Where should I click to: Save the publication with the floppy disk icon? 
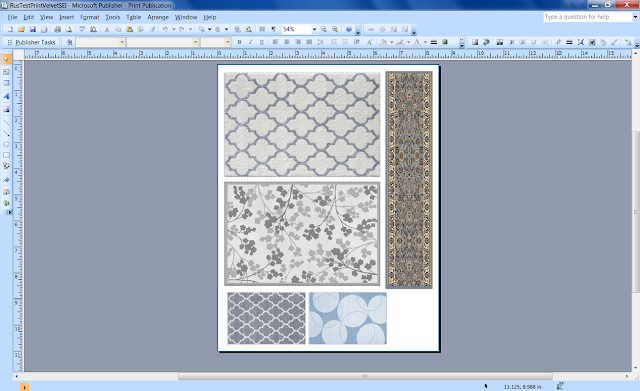coord(33,29)
